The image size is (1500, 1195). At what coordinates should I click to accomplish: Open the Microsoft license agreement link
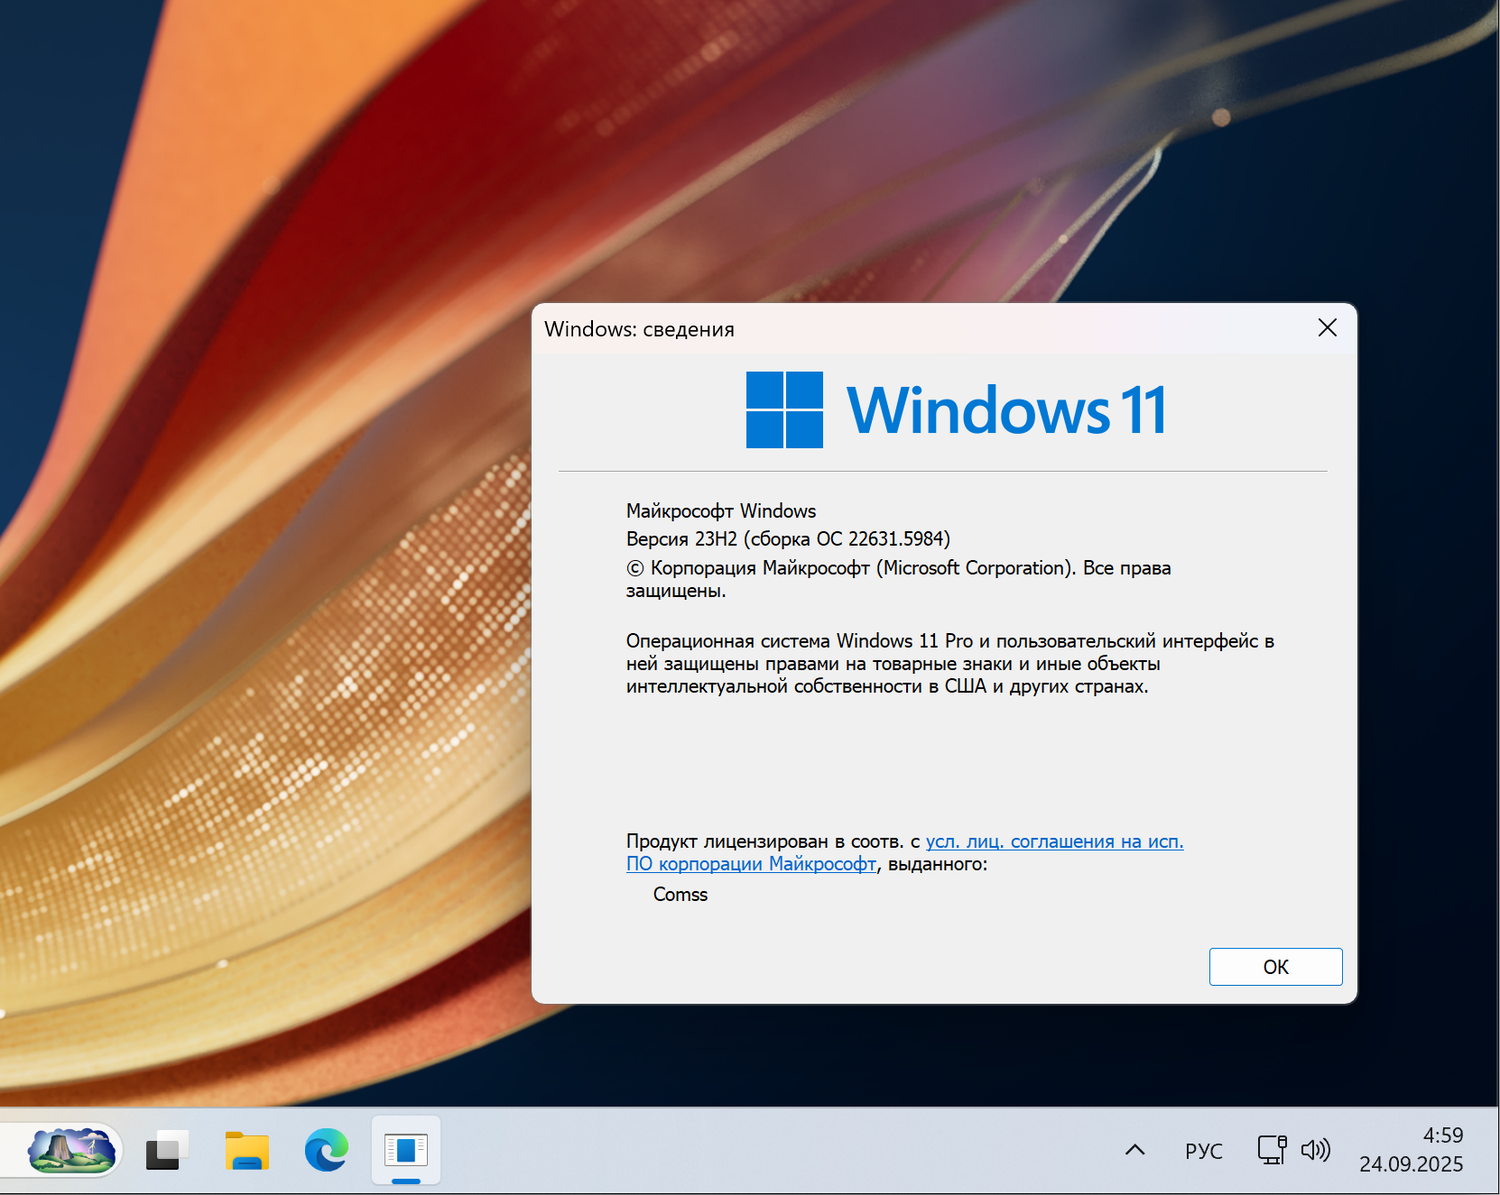[x=1054, y=841]
